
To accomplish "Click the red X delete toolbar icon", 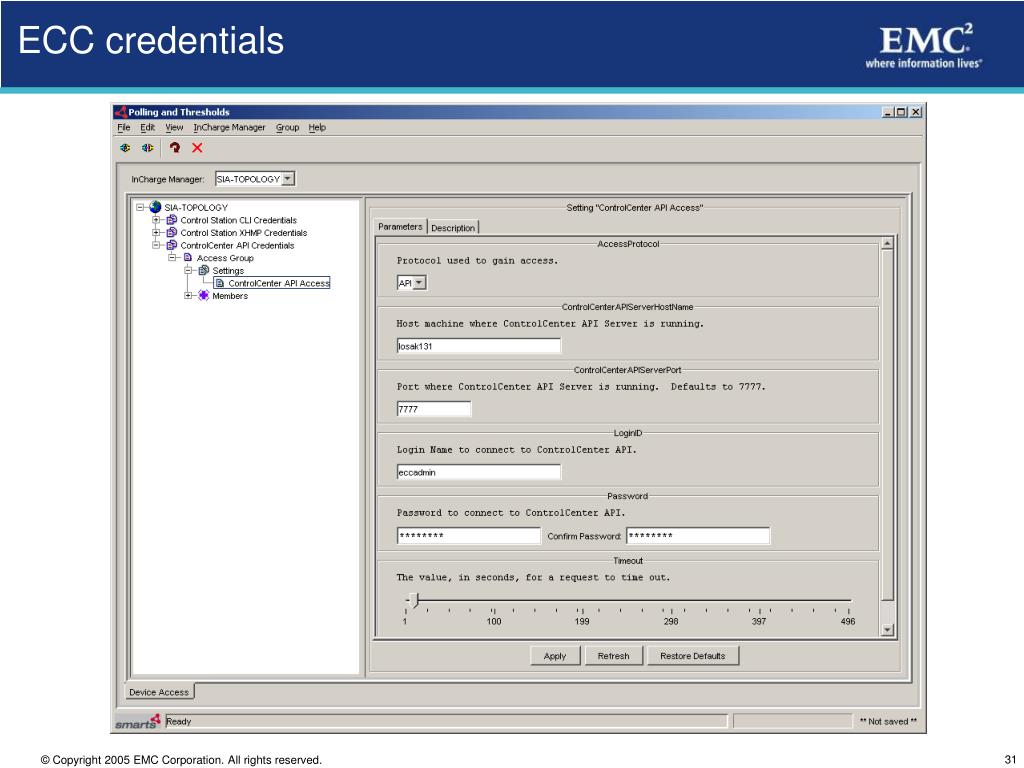I will [x=197, y=148].
